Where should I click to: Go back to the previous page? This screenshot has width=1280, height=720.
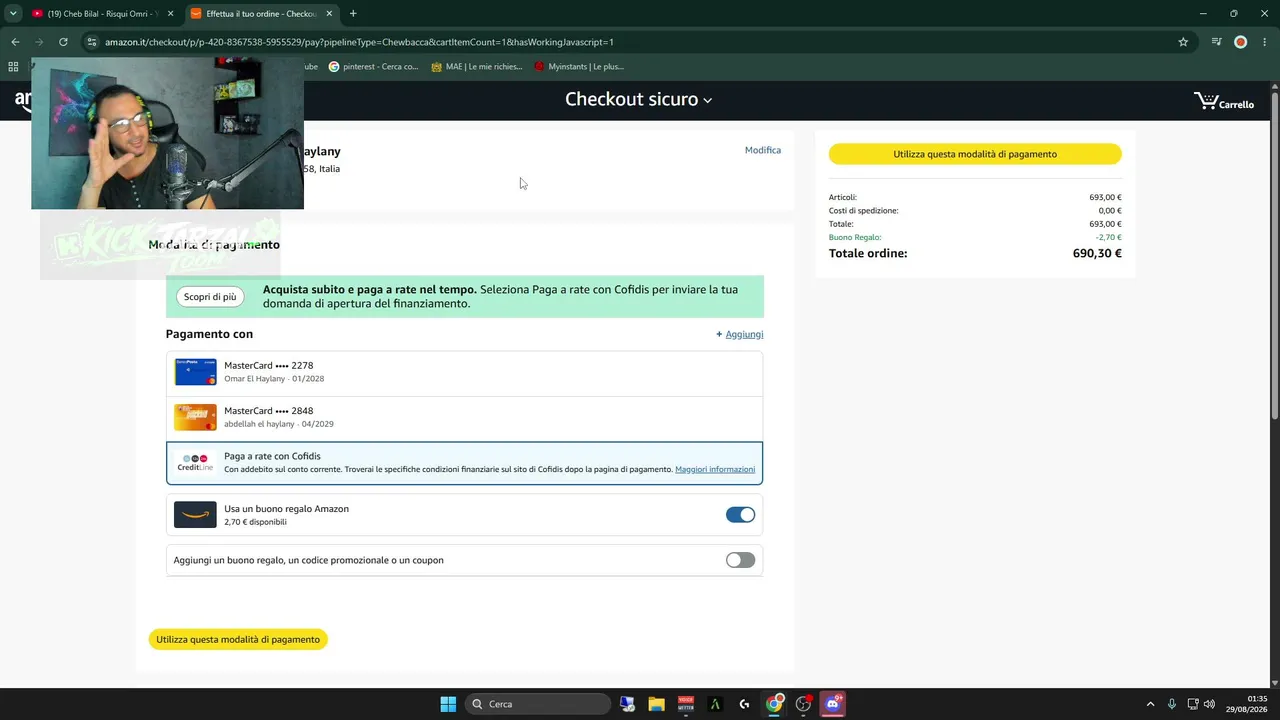15,42
